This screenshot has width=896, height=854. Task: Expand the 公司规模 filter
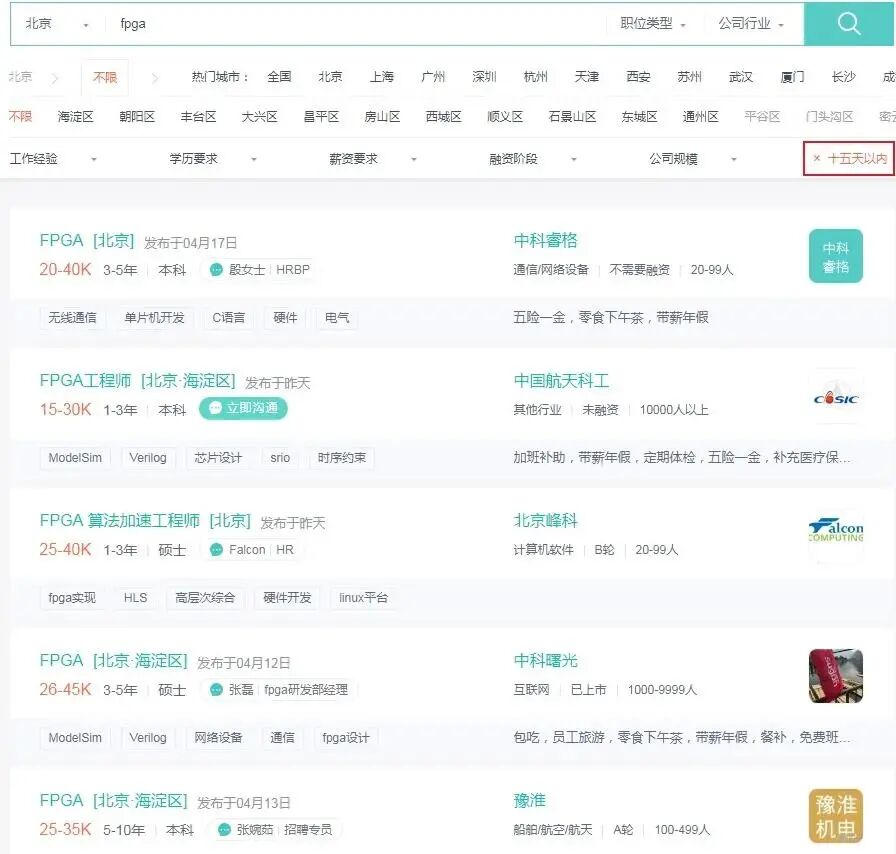[693, 158]
